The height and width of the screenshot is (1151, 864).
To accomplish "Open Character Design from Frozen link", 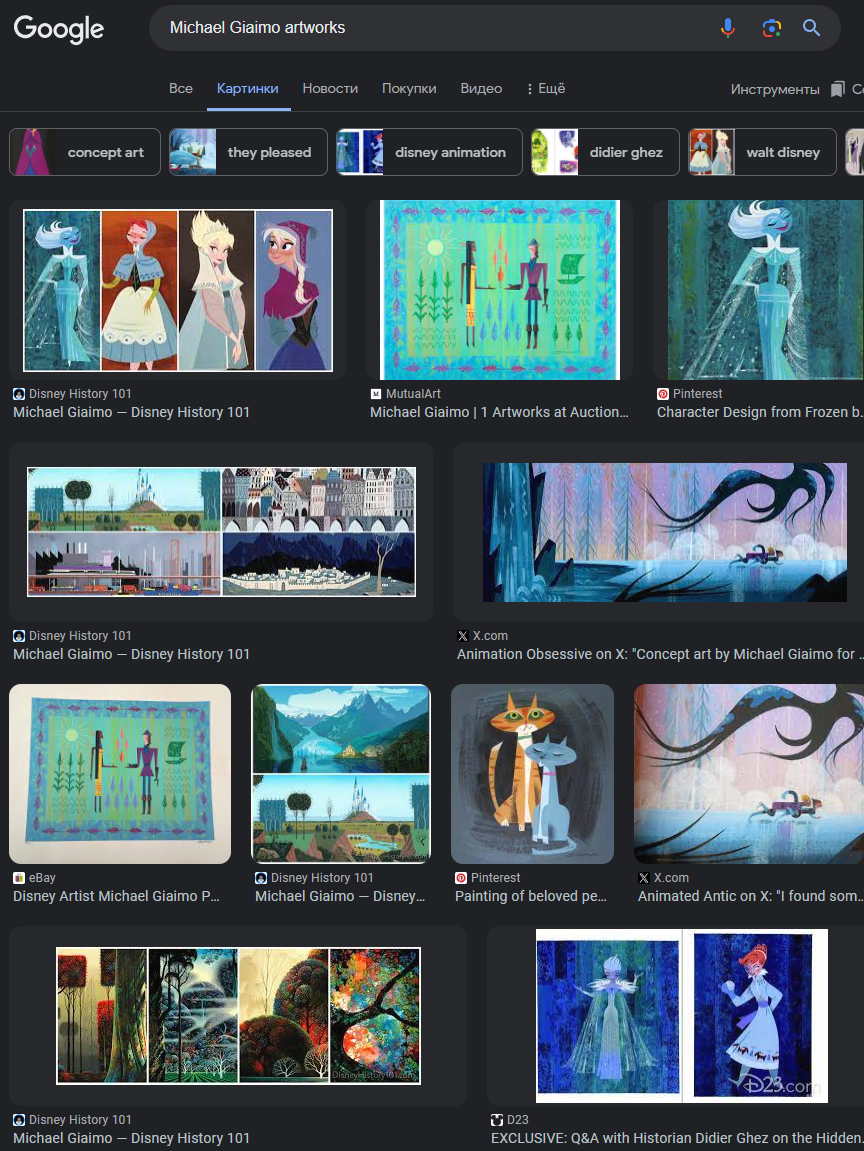I will pyautogui.click(x=760, y=413).
